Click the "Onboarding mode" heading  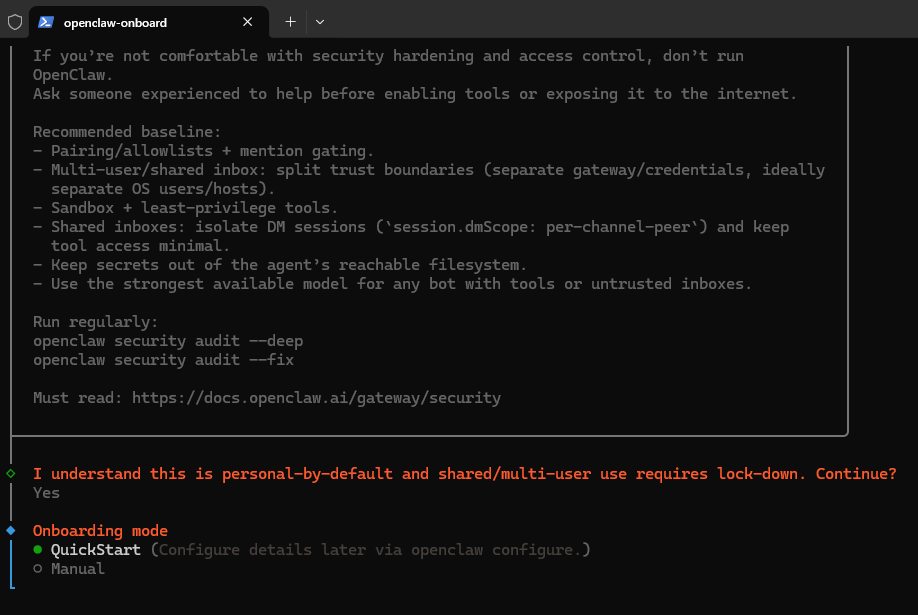click(100, 531)
